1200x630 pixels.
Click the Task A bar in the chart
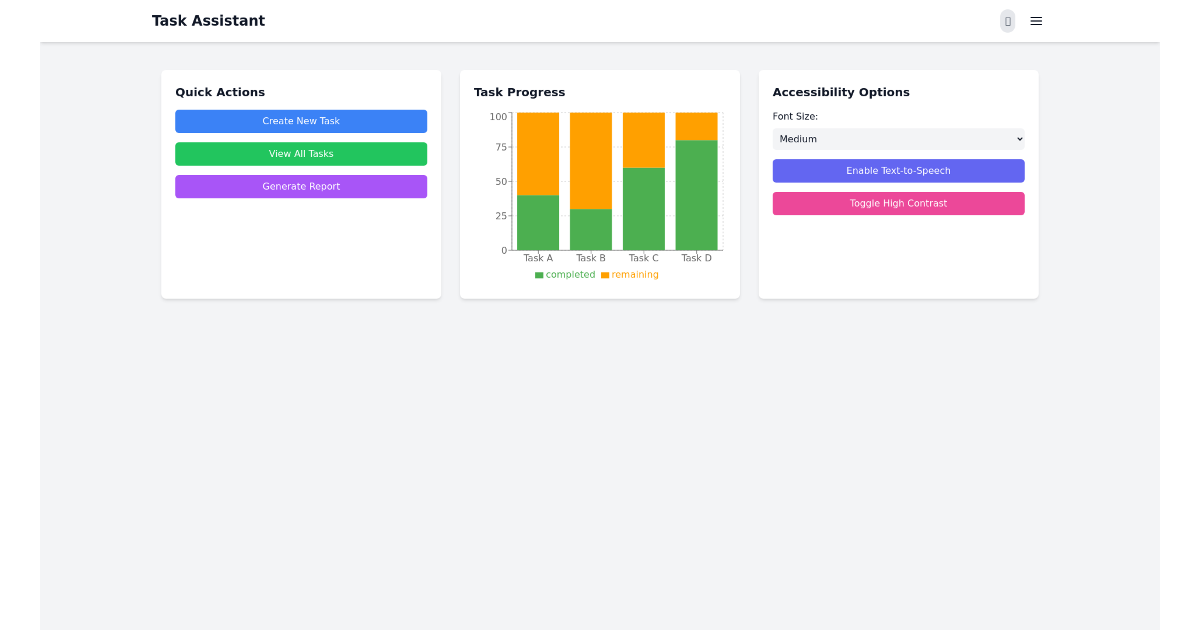[538, 180]
